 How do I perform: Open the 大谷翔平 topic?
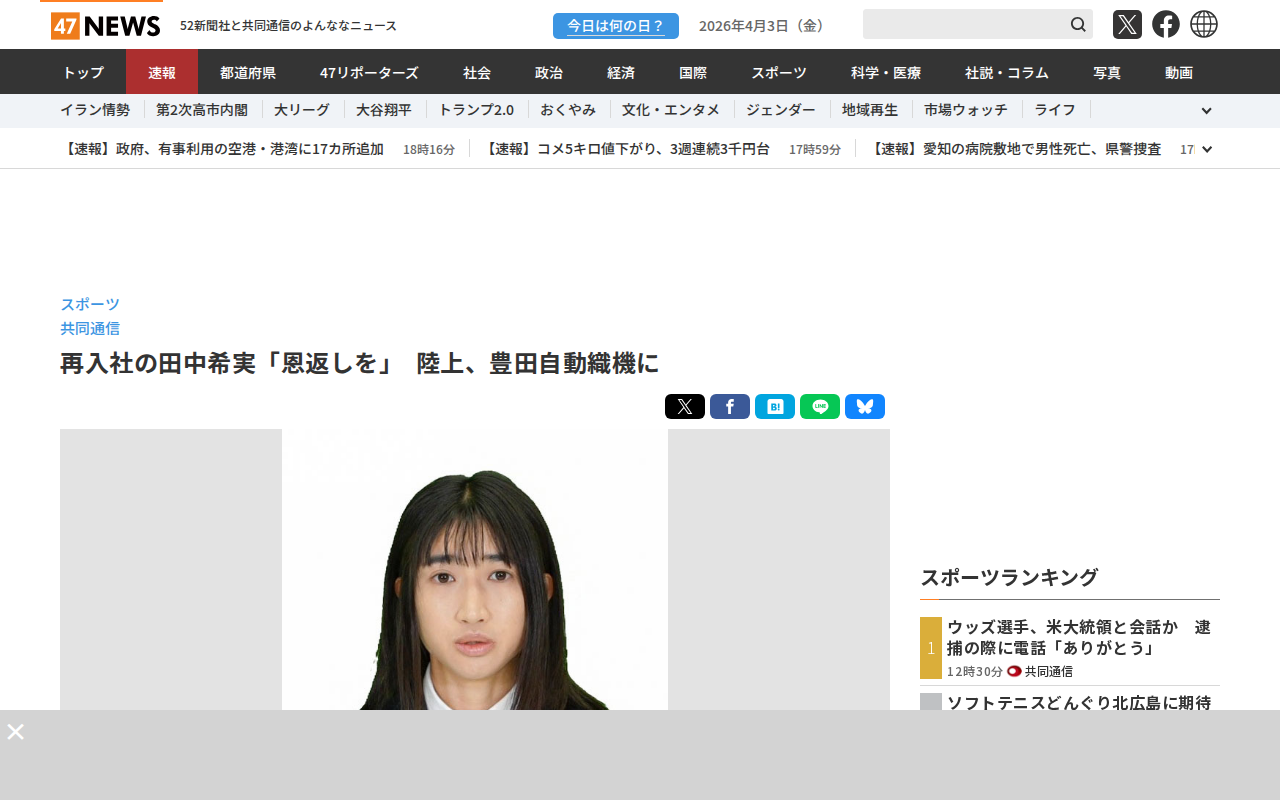384,110
